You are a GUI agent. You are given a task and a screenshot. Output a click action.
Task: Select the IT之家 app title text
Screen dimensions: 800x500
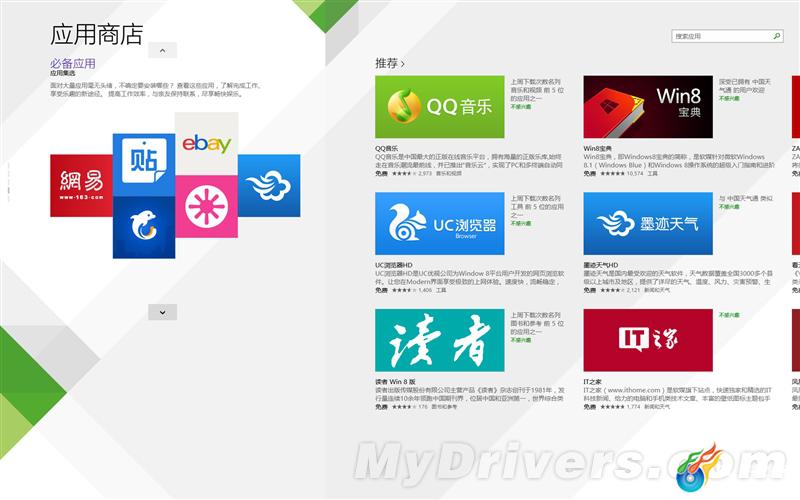(x=592, y=382)
